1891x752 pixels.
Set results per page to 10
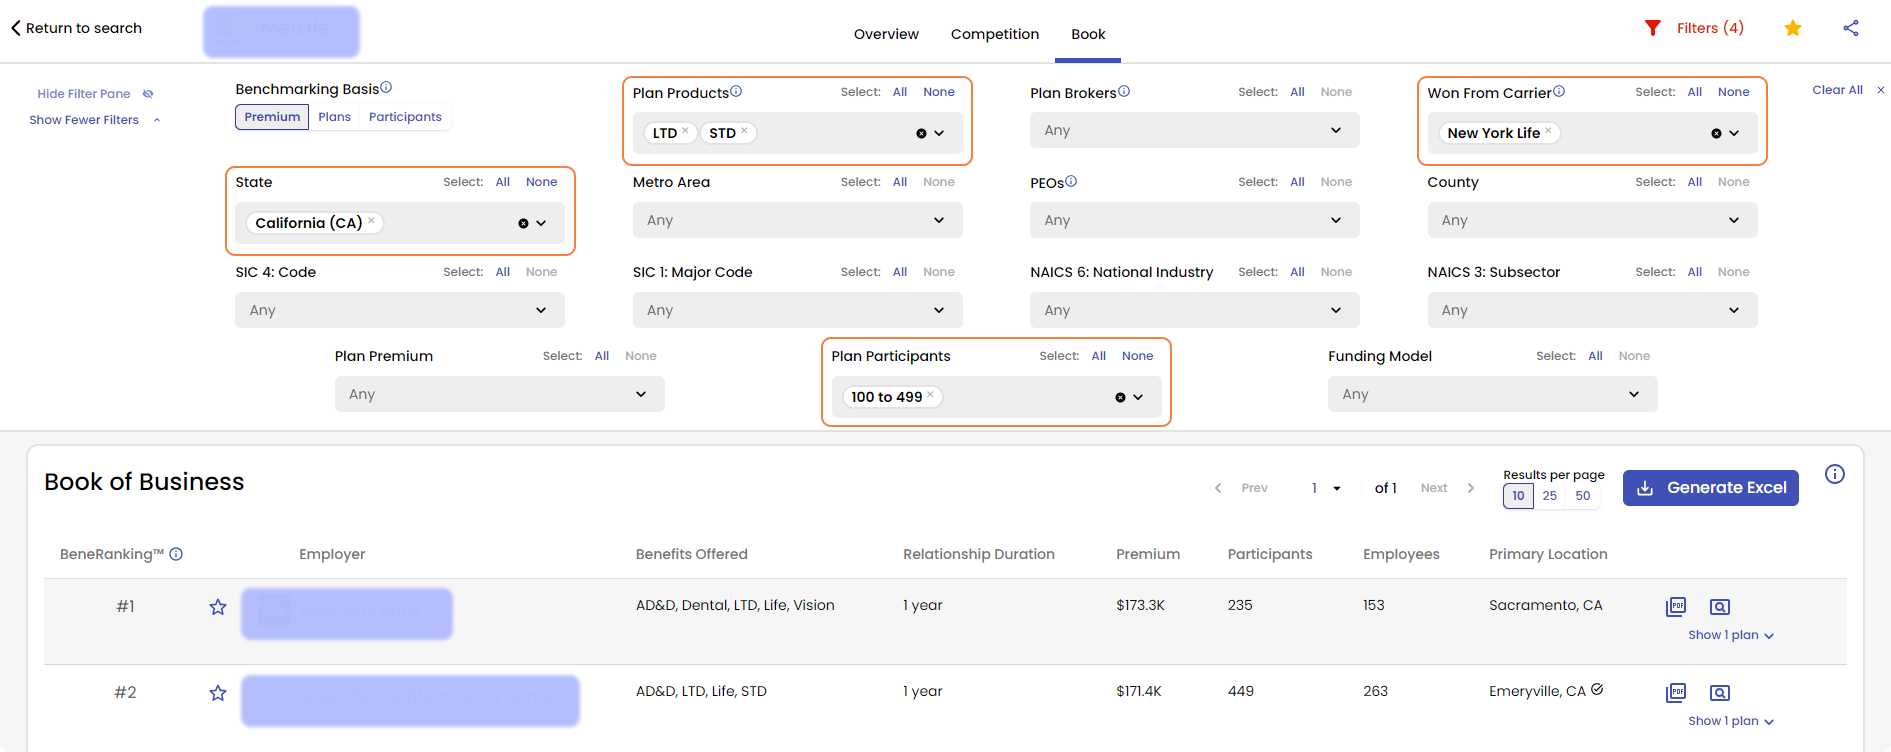1518,496
